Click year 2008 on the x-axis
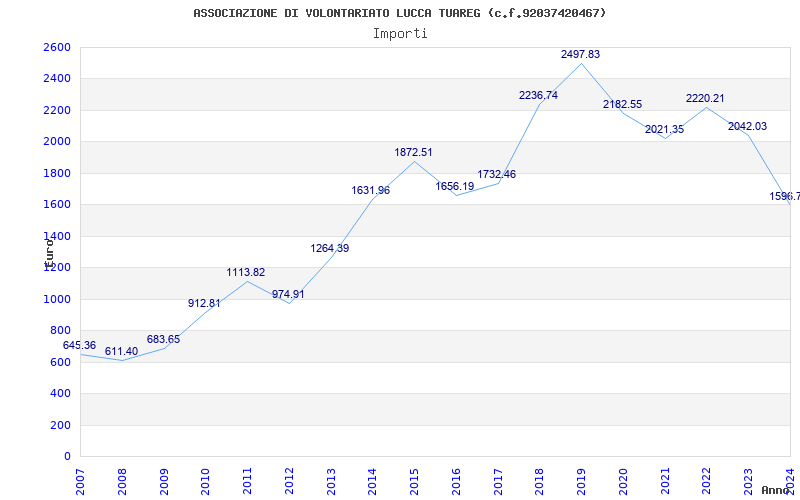This screenshot has width=800, height=500. click(122, 482)
